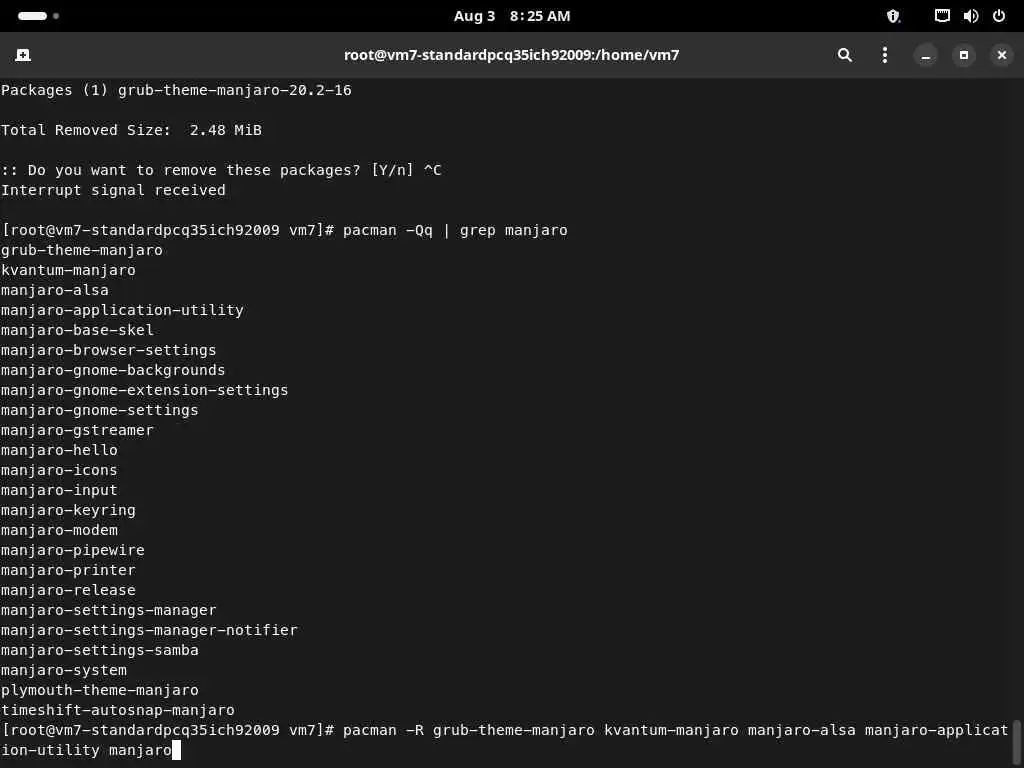Close the terminal window
1024x768 pixels.
click(1002, 56)
